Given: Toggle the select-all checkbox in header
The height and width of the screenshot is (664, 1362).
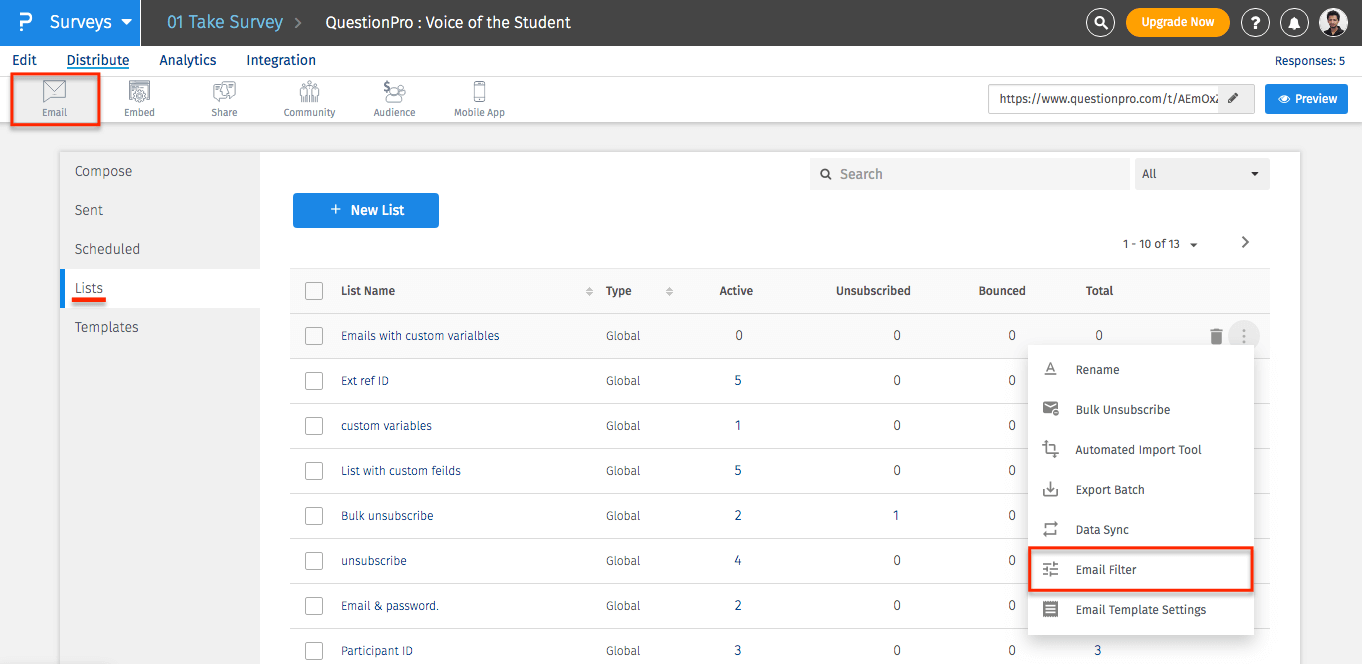Looking at the screenshot, I should (x=314, y=291).
